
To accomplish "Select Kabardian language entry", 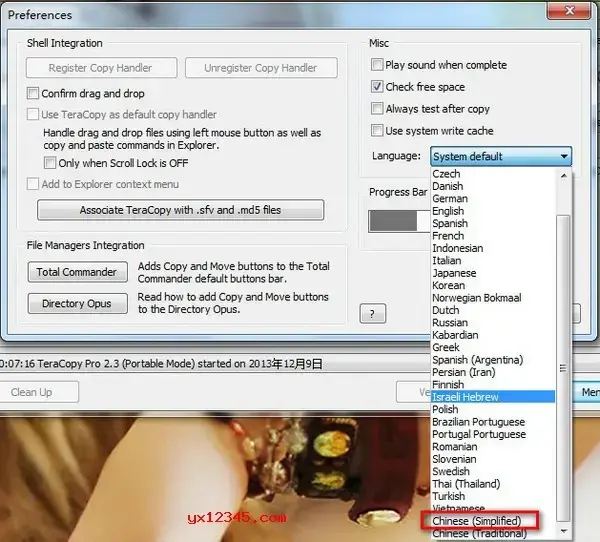I will click(x=493, y=335).
